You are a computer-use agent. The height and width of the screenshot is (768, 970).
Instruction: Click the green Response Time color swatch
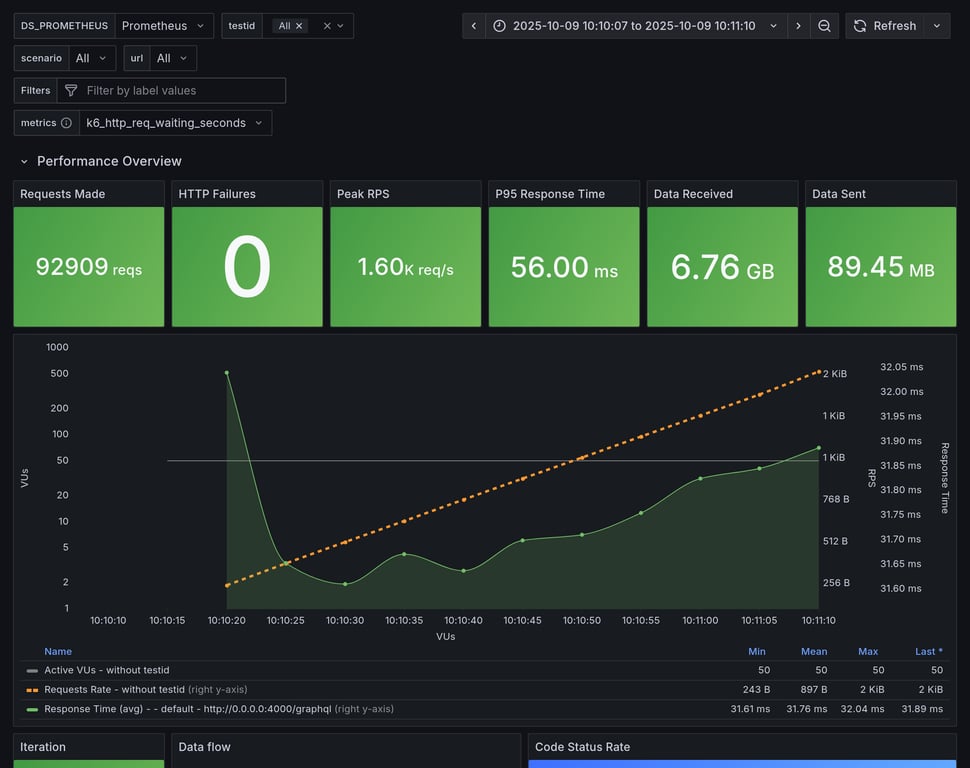[x=32, y=709]
